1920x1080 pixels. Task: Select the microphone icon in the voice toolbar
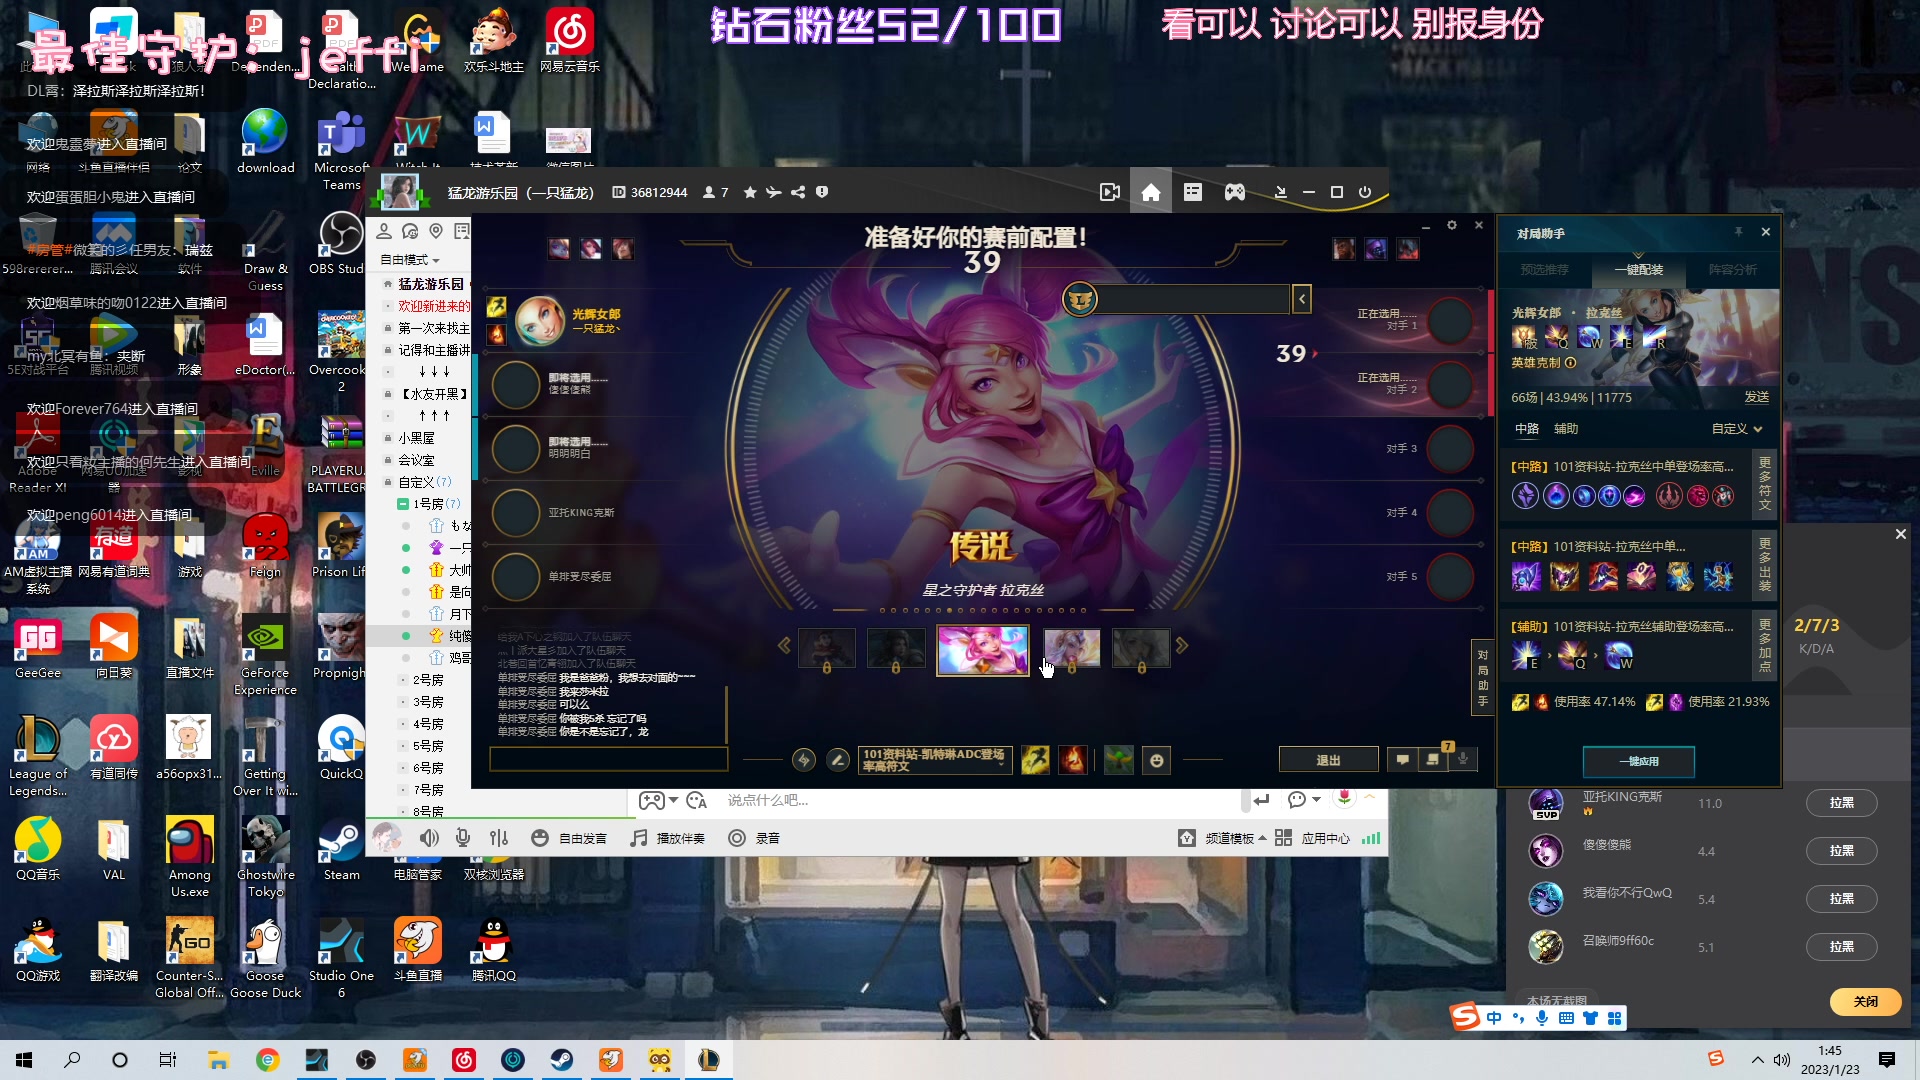462,838
